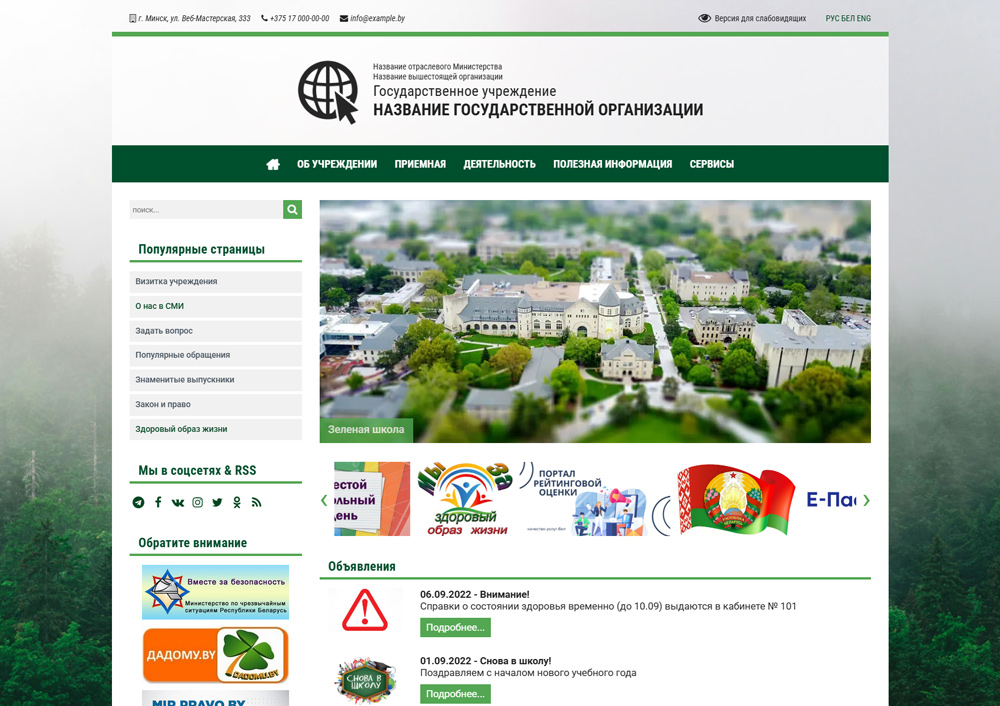Image resolution: width=1000 pixels, height=706 pixels.
Task: Toggle the visually impaired version (eye icon)
Action: 704,18
